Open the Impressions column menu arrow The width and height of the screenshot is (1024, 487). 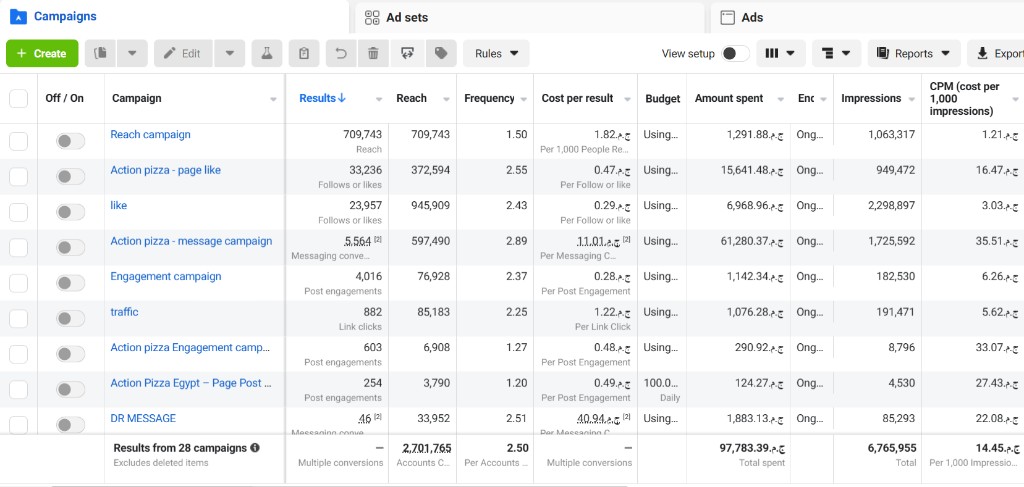(x=911, y=99)
